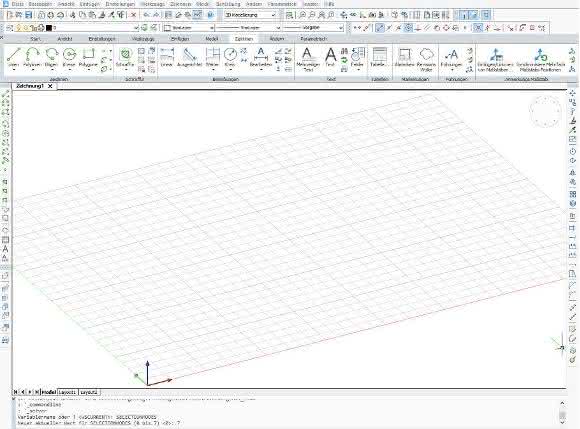Toggle the layer plot printer icon
The width and height of the screenshot is (580, 429).
click(41, 28)
